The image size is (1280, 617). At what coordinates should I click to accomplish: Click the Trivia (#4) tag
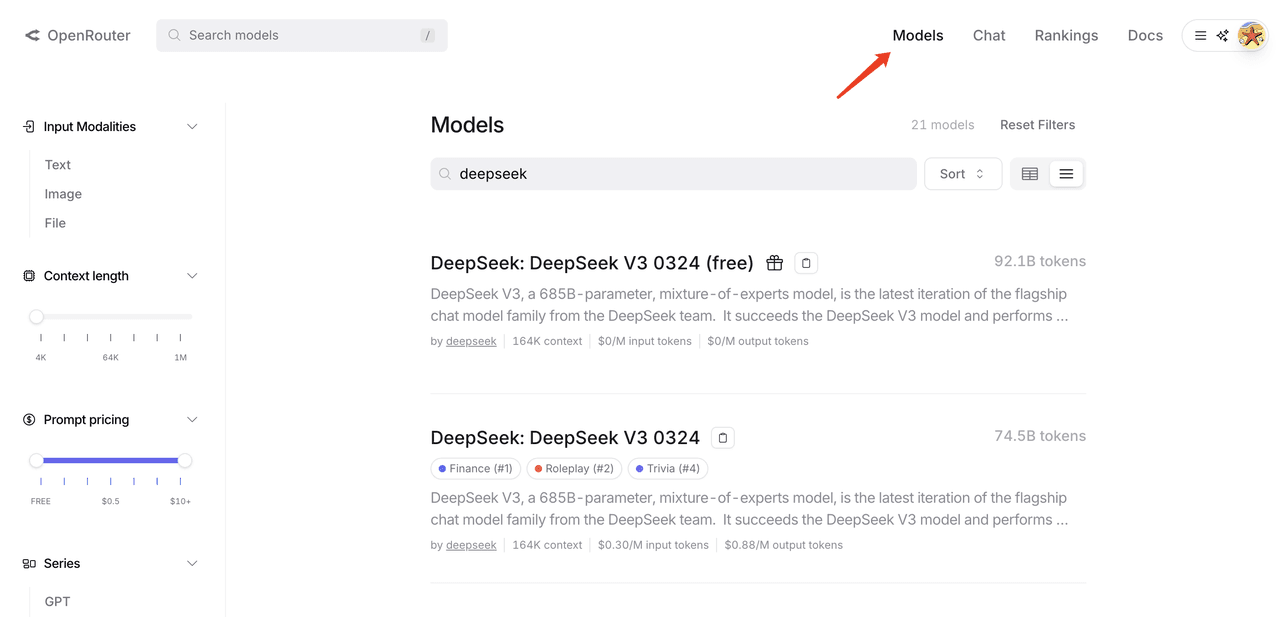(668, 469)
